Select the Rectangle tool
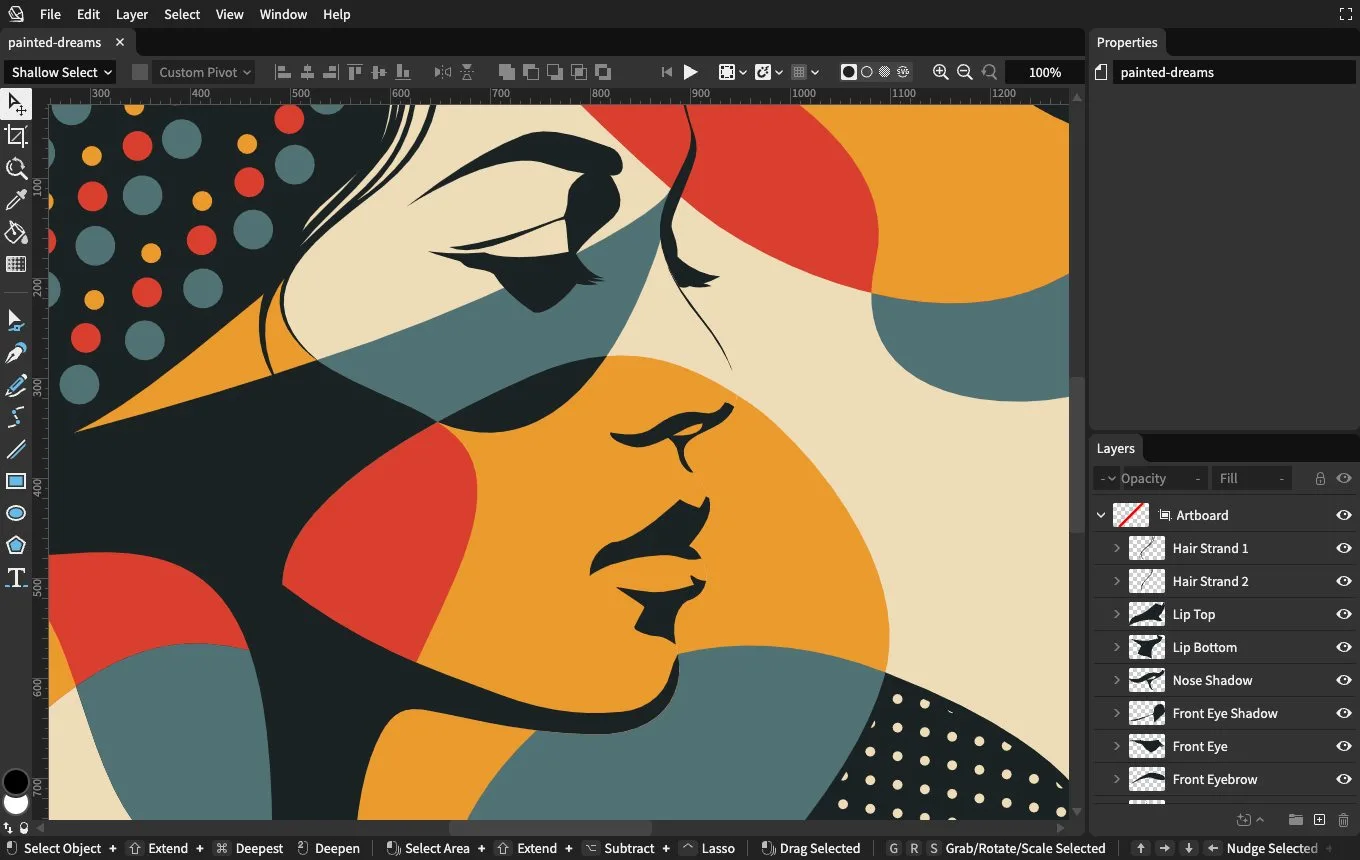The height and width of the screenshot is (860, 1360). tap(16, 481)
